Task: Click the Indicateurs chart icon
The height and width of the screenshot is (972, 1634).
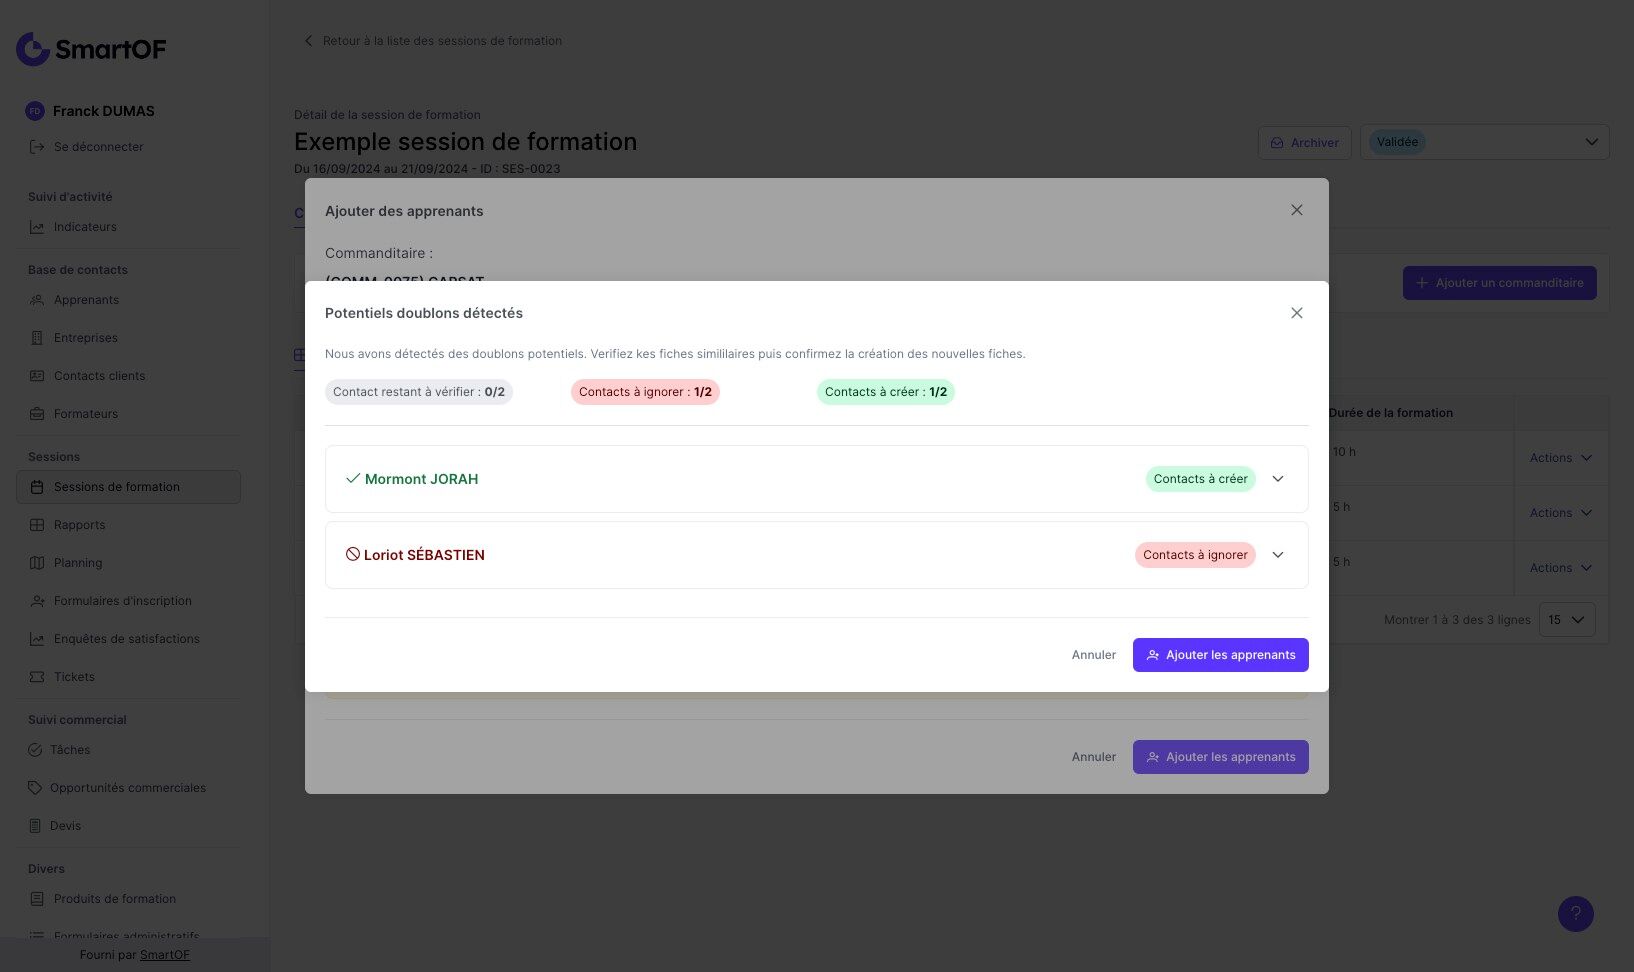Action: pos(37,227)
